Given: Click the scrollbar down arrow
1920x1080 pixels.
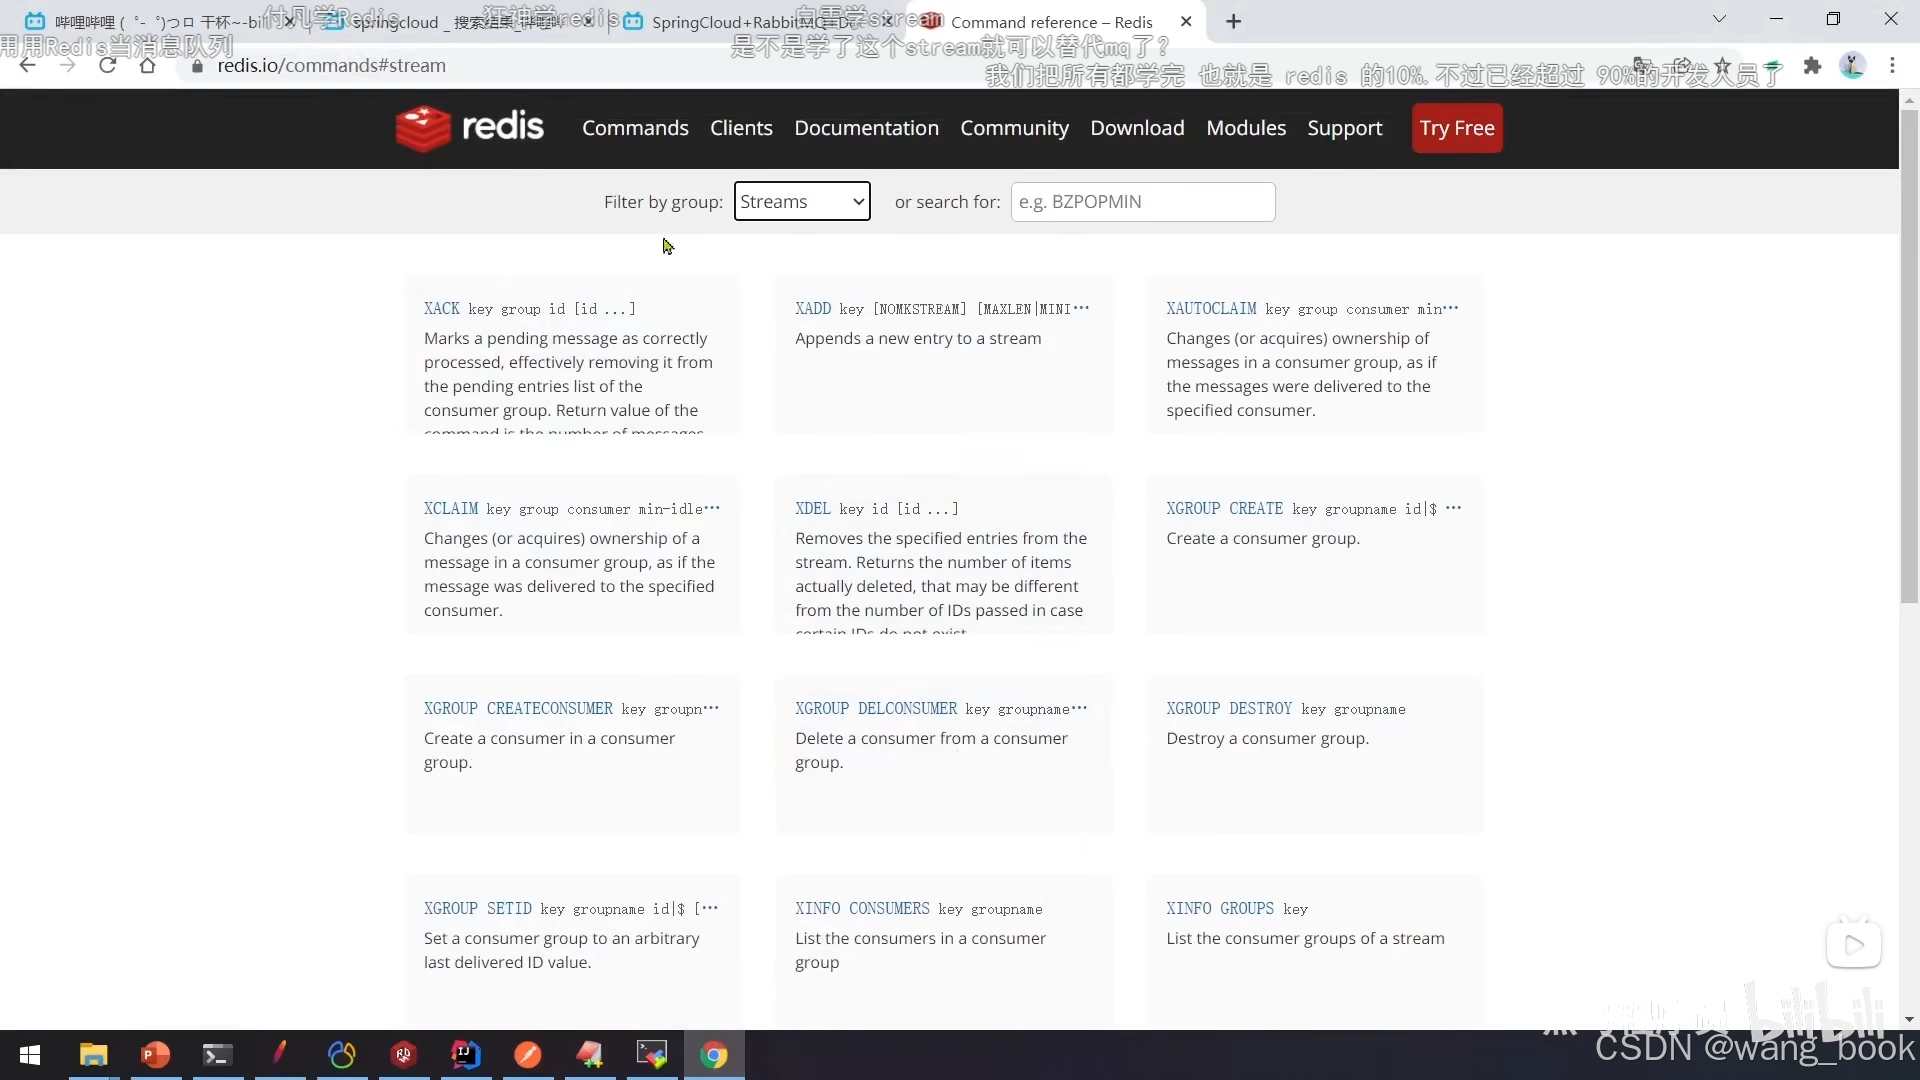Looking at the screenshot, I should [x=1909, y=1020].
